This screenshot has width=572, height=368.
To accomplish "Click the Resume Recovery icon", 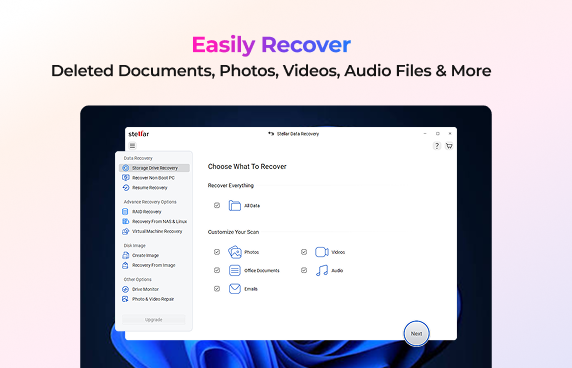I will pyautogui.click(x=125, y=187).
